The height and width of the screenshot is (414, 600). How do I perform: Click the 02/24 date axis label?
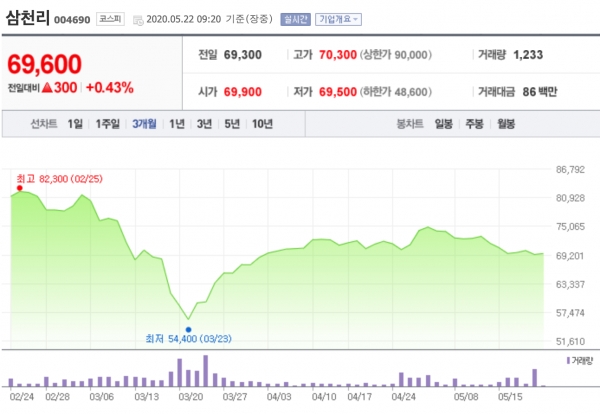coord(21,397)
